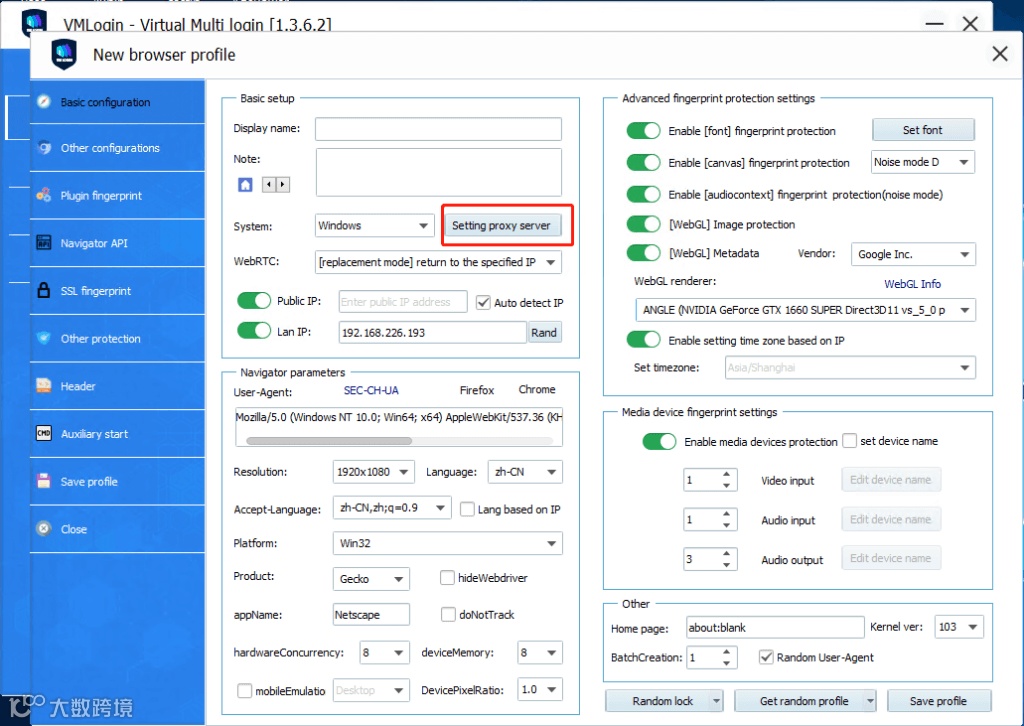
Task: Enable the doNotTrack checkbox
Action: 448,614
